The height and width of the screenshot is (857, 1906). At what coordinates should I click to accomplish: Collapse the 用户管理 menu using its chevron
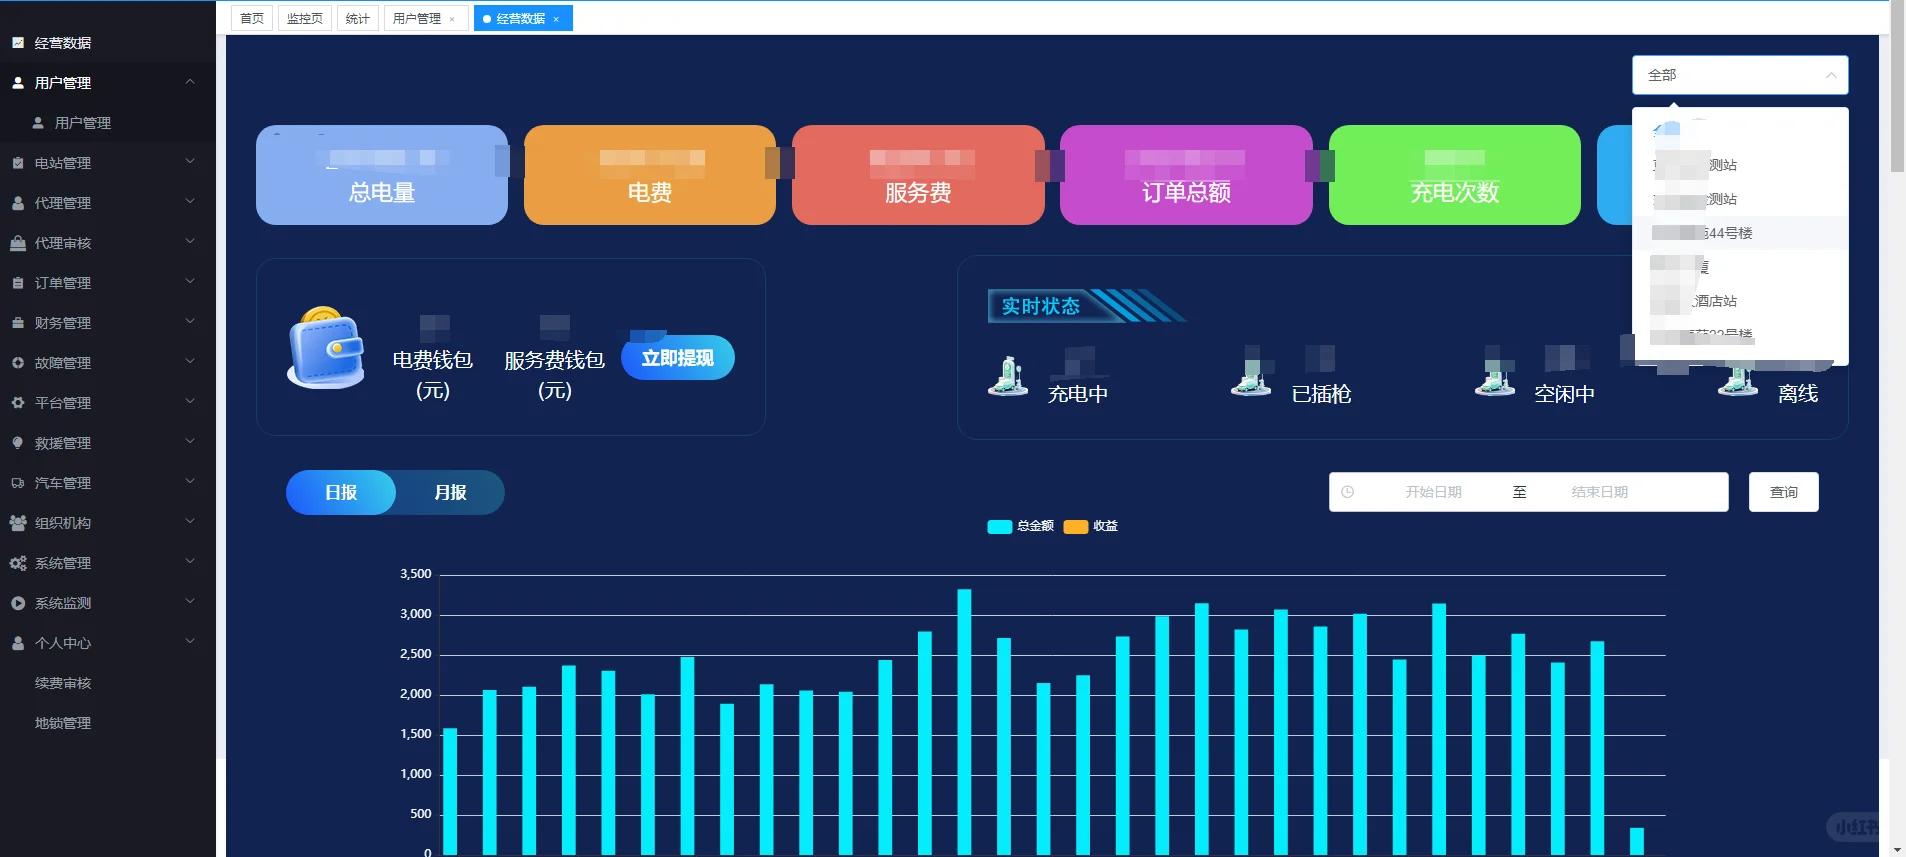tap(190, 82)
